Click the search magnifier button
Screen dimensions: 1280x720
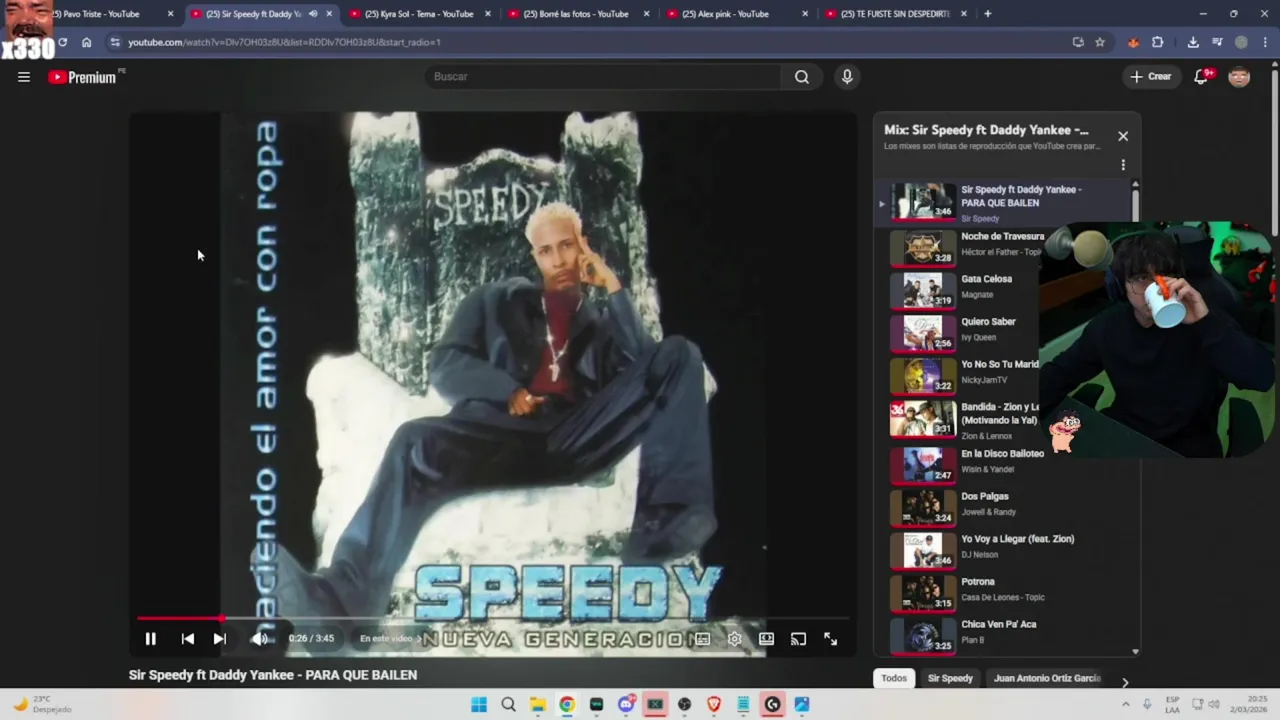(x=801, y=77)
